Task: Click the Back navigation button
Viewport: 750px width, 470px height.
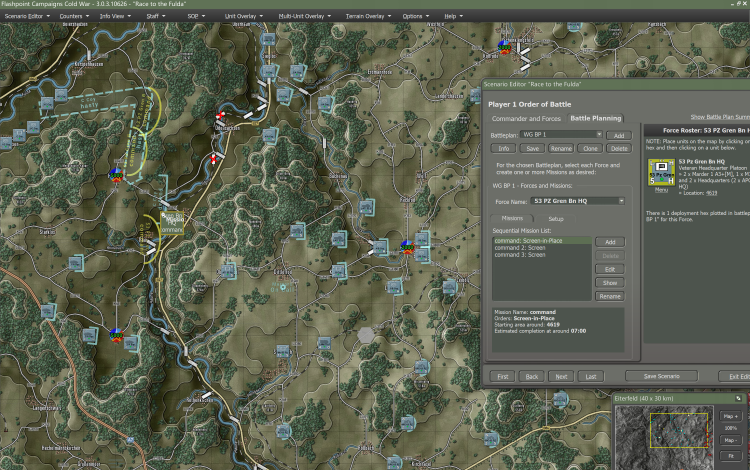Action: click(532, 376)
